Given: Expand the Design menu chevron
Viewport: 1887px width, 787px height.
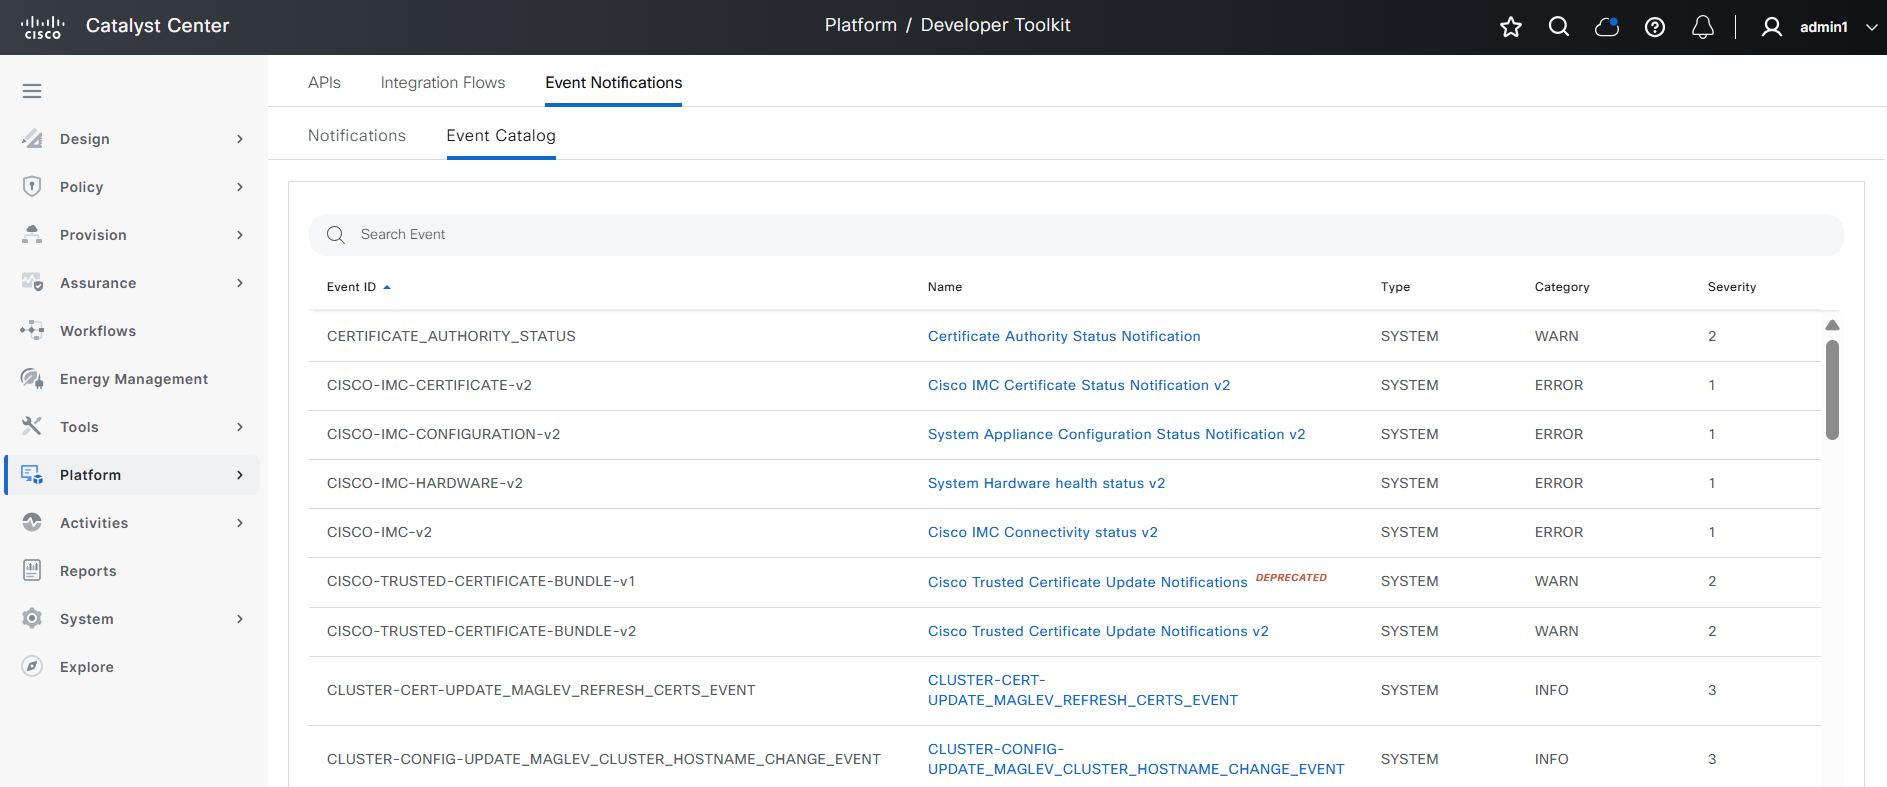Looking at the screenshot, I should point(240,139).
